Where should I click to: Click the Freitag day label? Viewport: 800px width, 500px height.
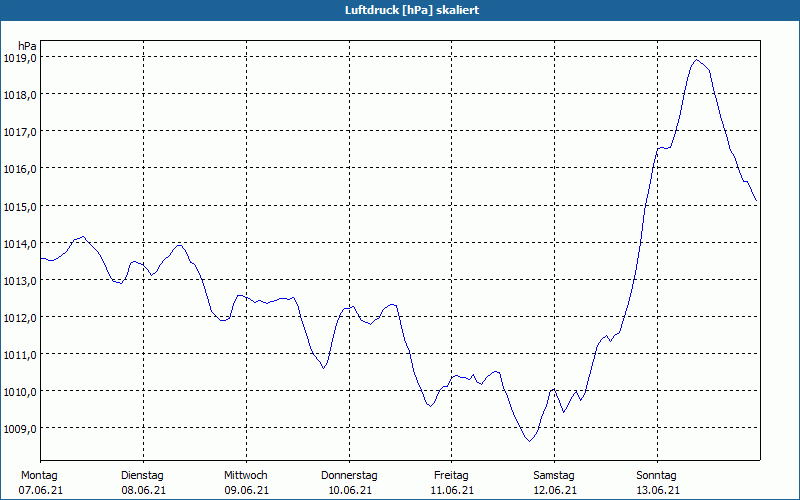click(x=451, y=475)
